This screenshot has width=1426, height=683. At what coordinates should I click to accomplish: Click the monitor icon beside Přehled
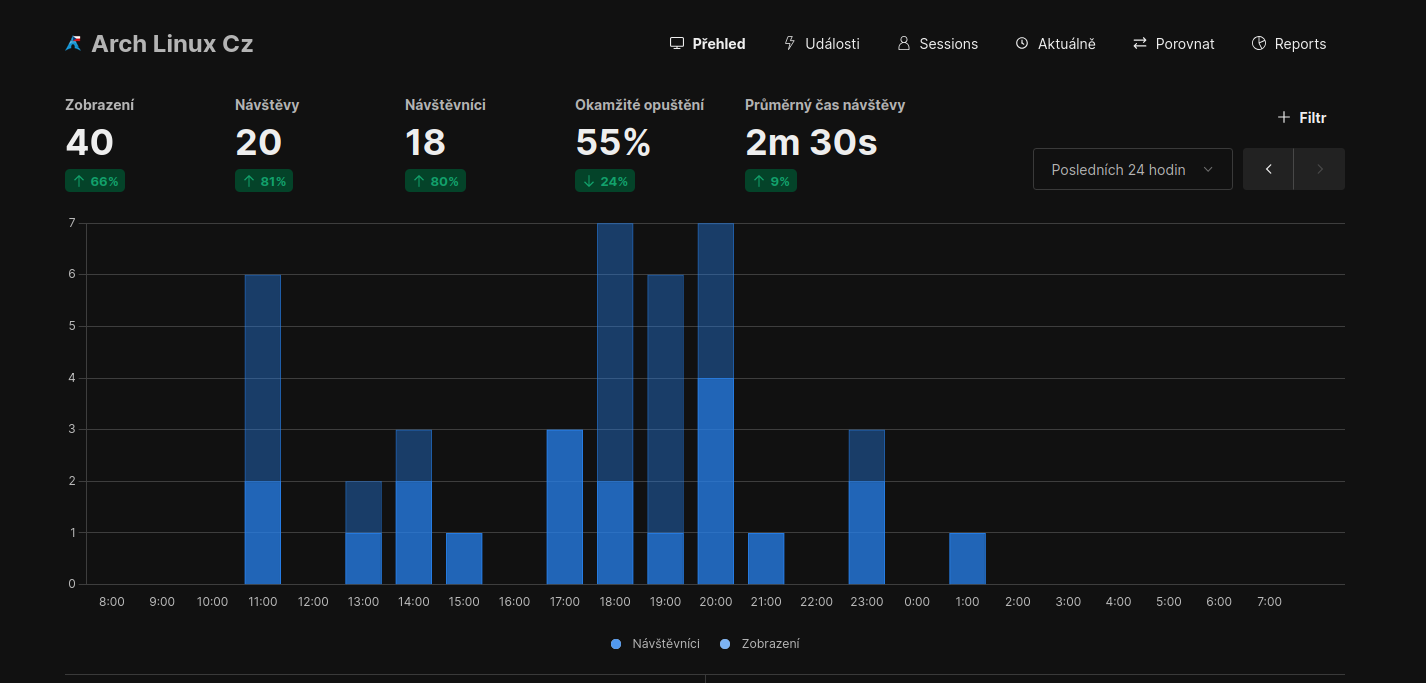677,44
